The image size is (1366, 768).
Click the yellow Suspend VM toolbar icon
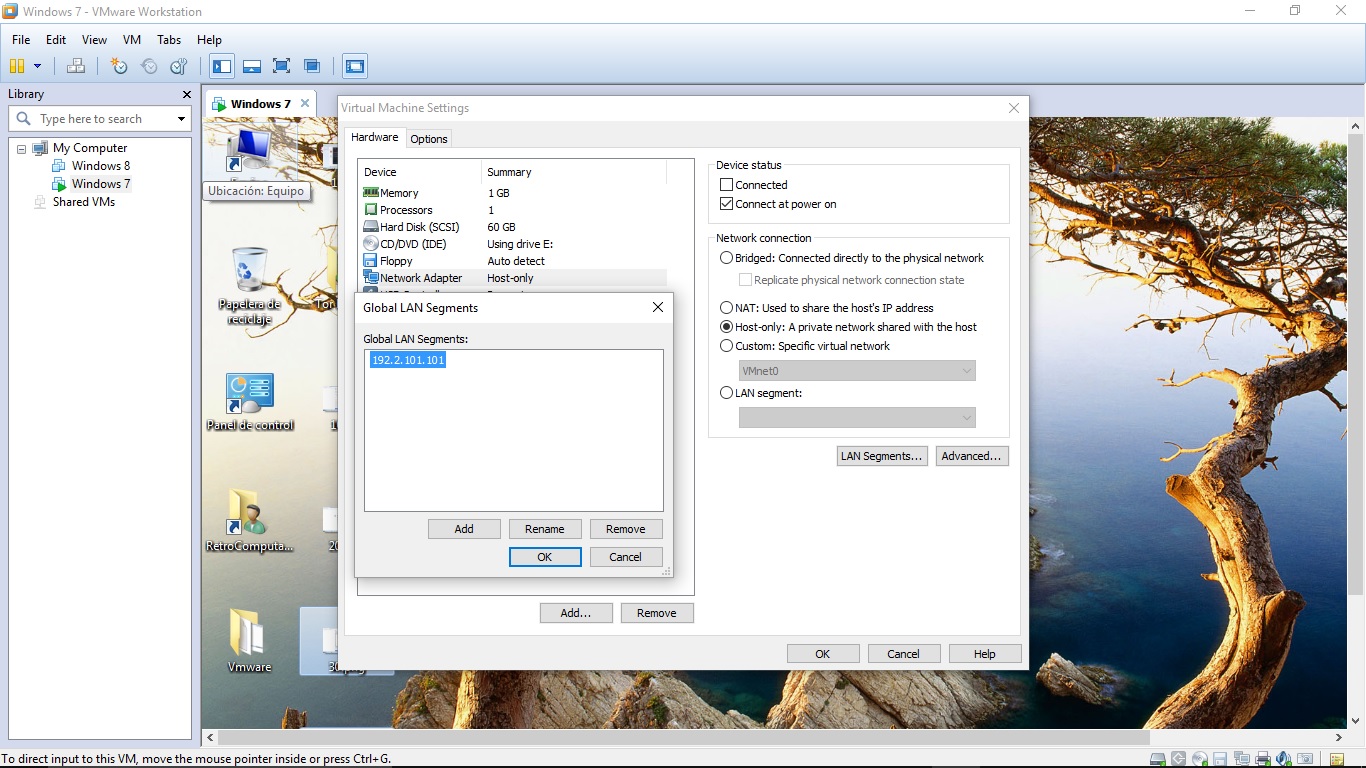[17, 66]
